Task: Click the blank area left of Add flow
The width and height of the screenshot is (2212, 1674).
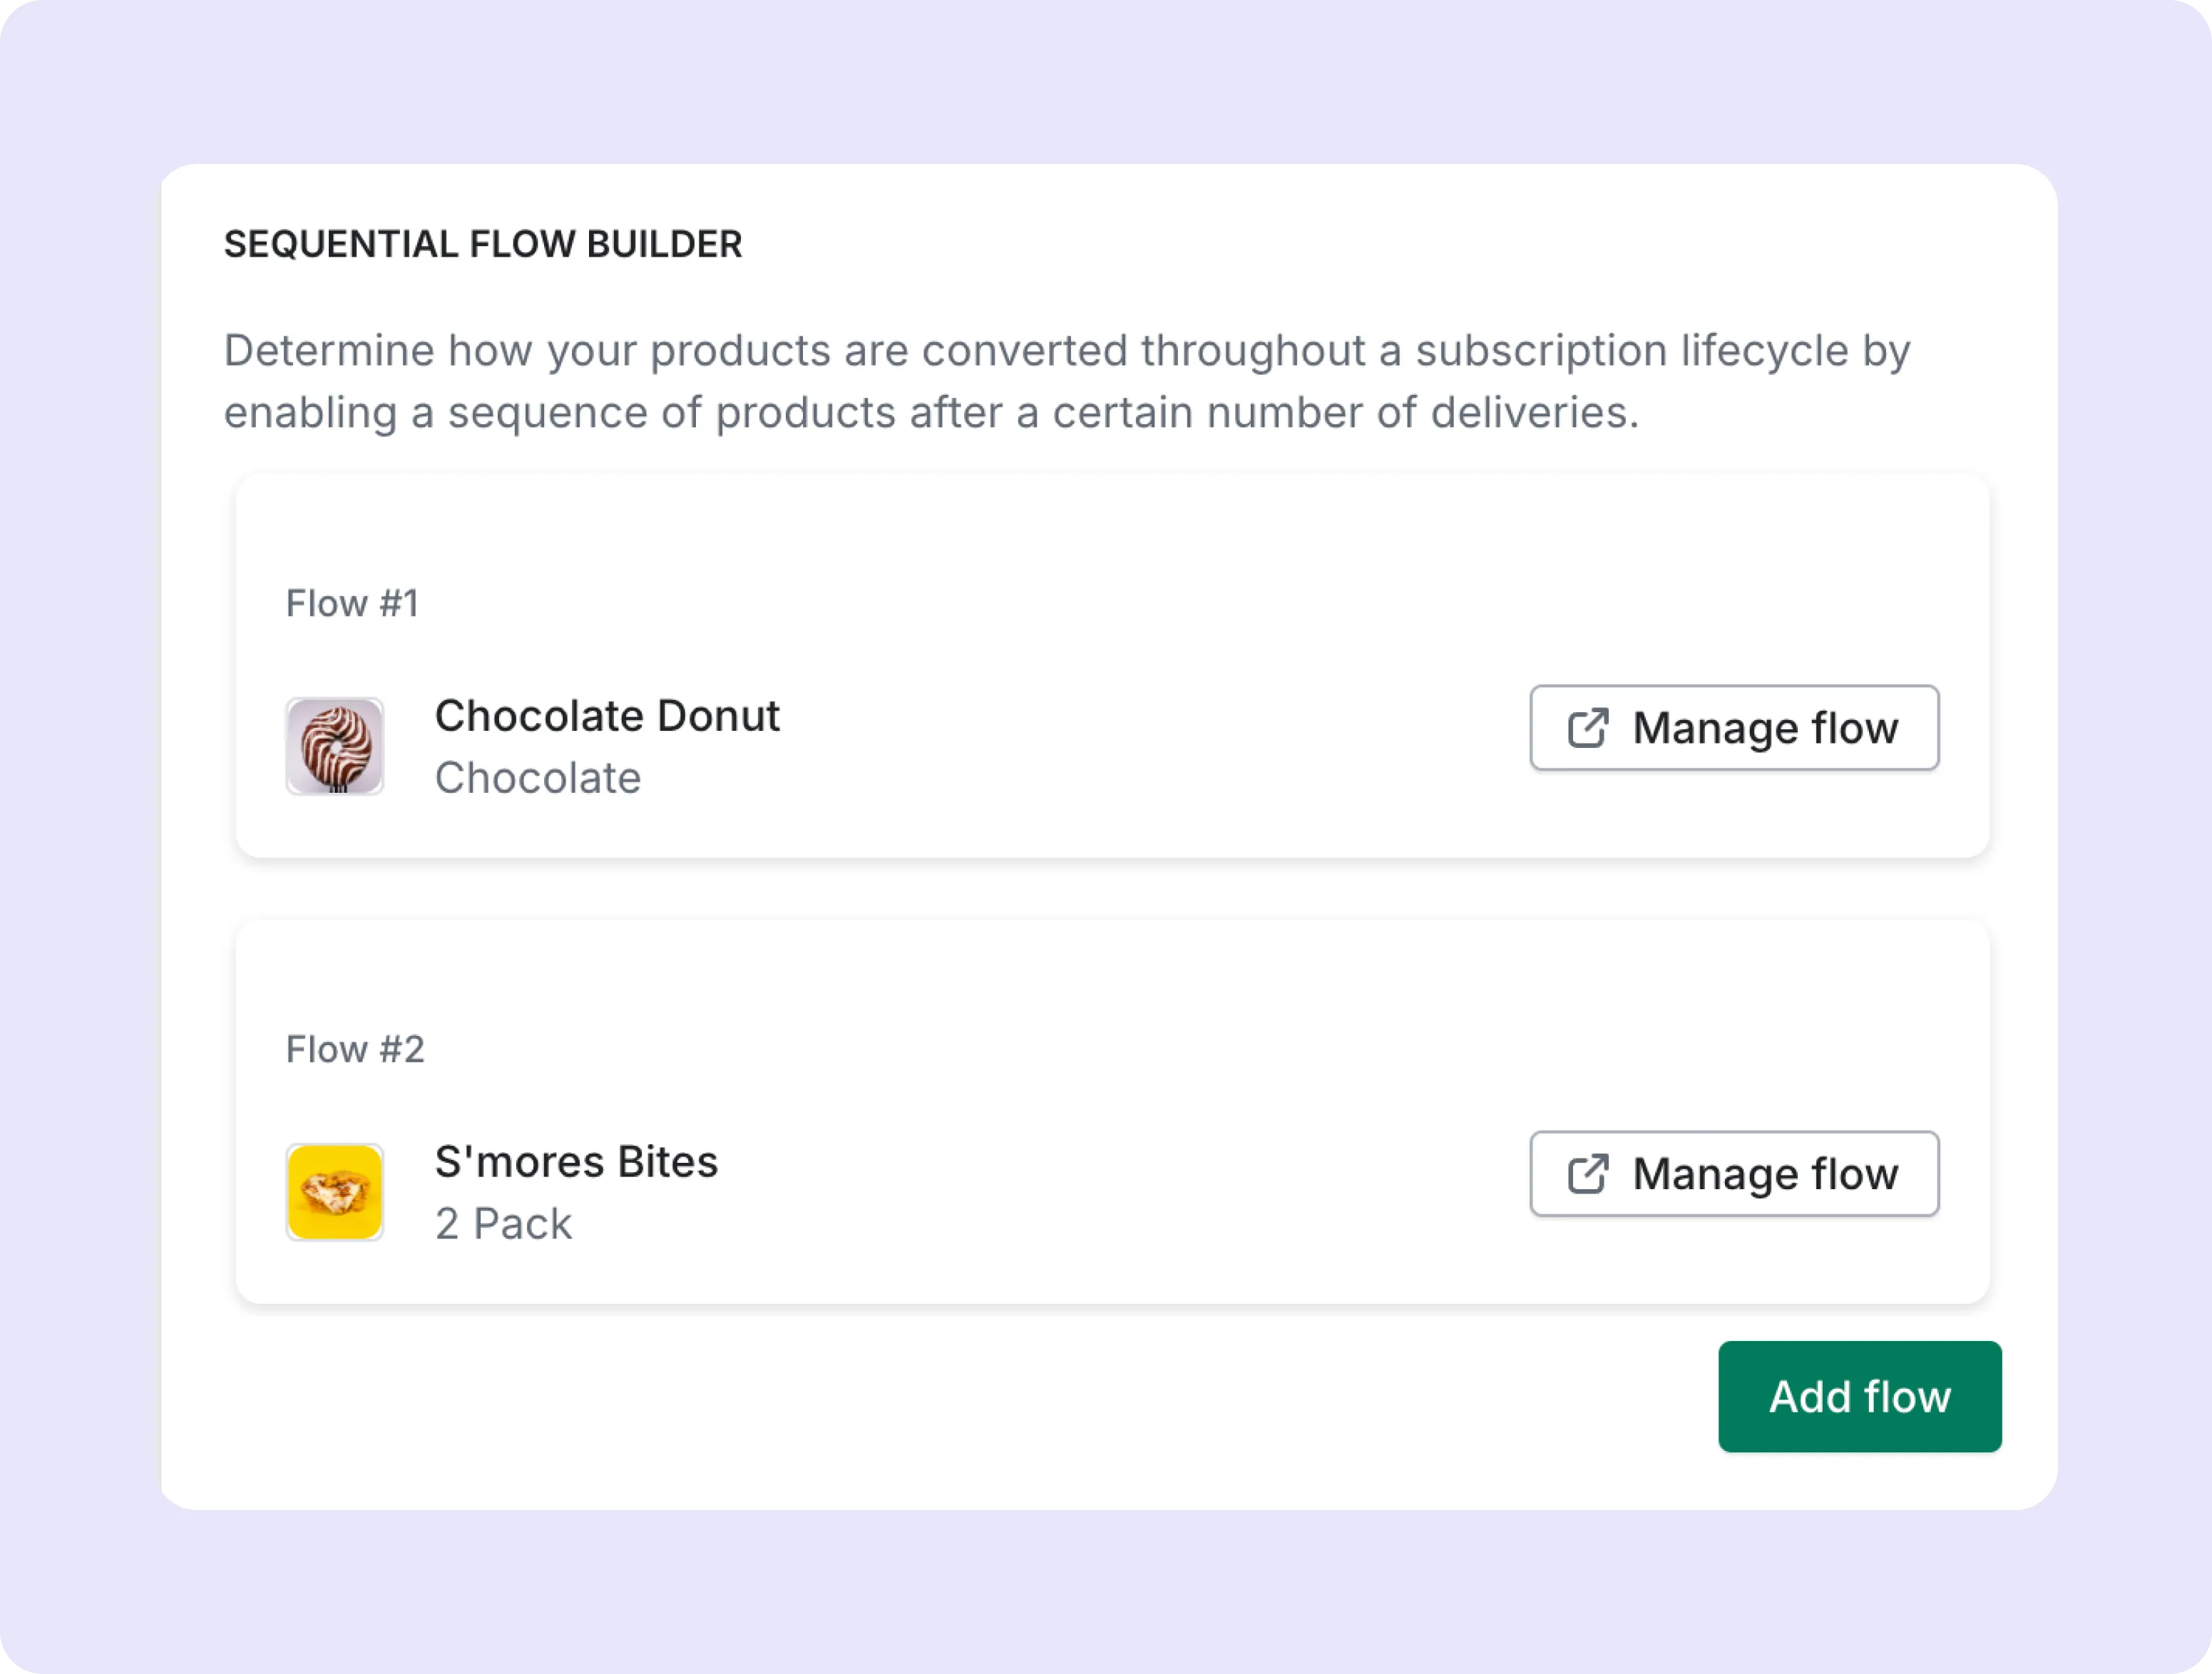Action: 900,1400
